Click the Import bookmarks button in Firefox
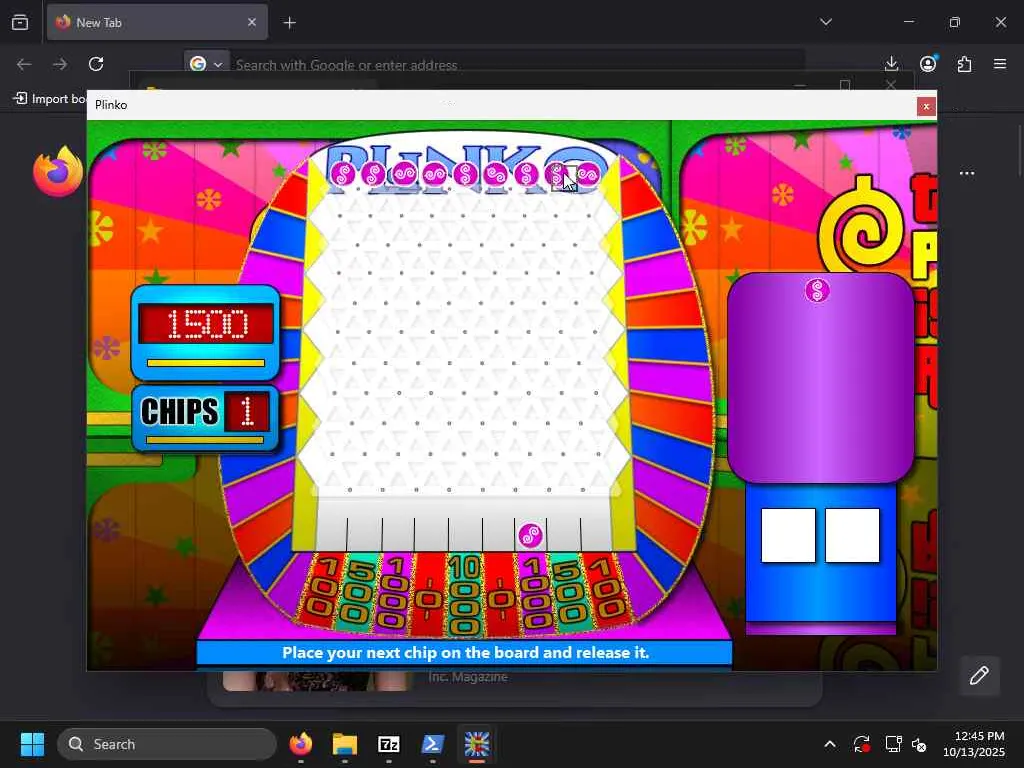This screenshot has width=1024, height=768. pyautogui.click(x=50, y=99)
